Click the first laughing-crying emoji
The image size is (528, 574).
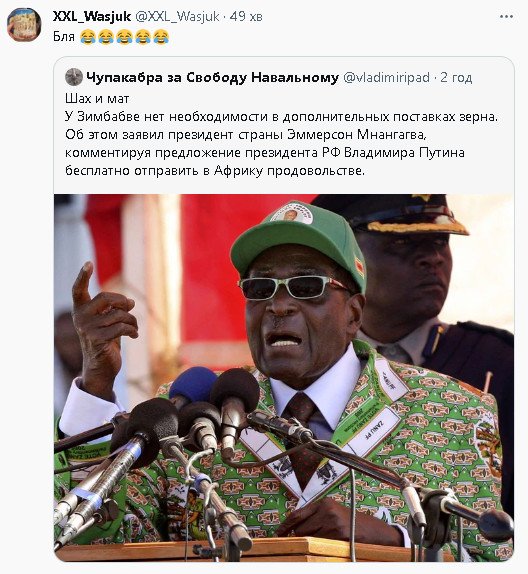88,37
